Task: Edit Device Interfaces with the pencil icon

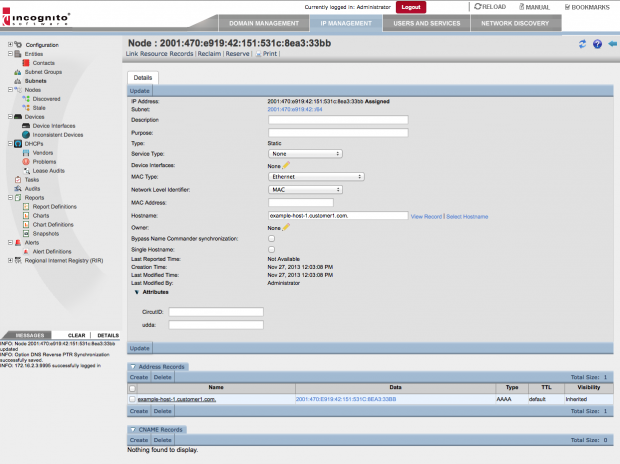Action: click(286, 165)
